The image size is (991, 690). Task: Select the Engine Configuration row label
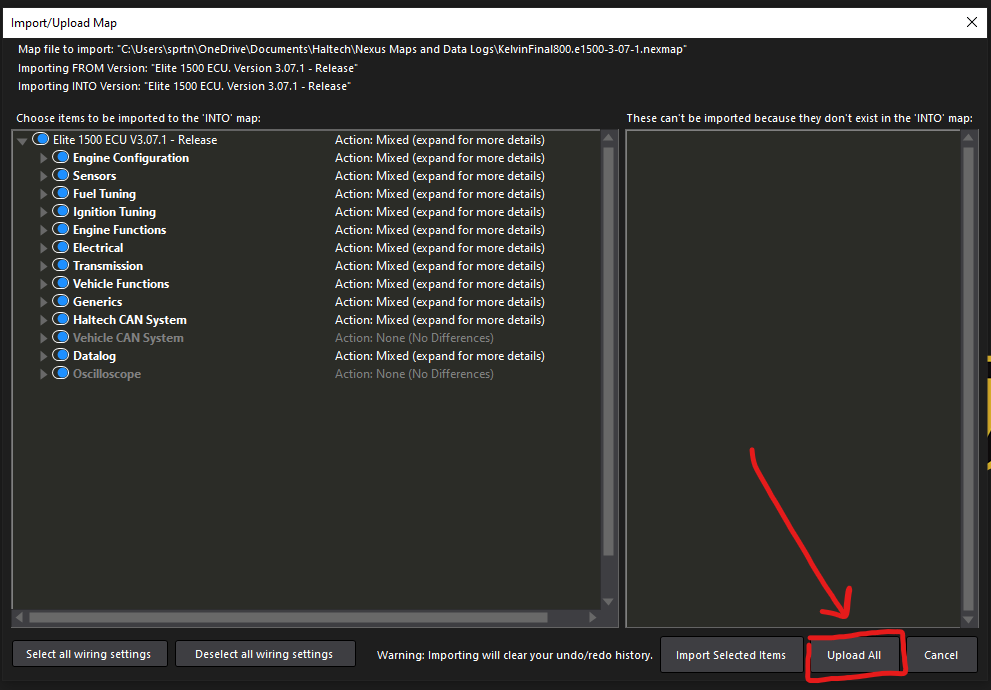coord(131,158)
